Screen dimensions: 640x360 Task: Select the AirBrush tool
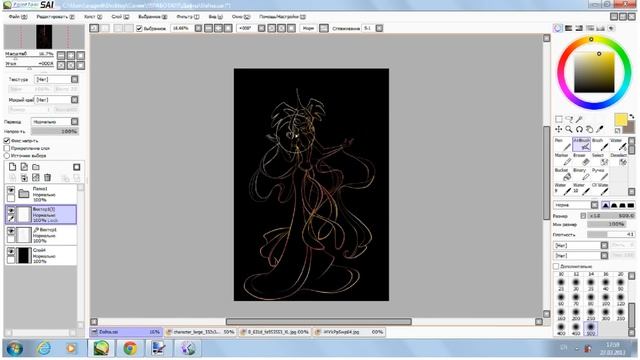581,144
